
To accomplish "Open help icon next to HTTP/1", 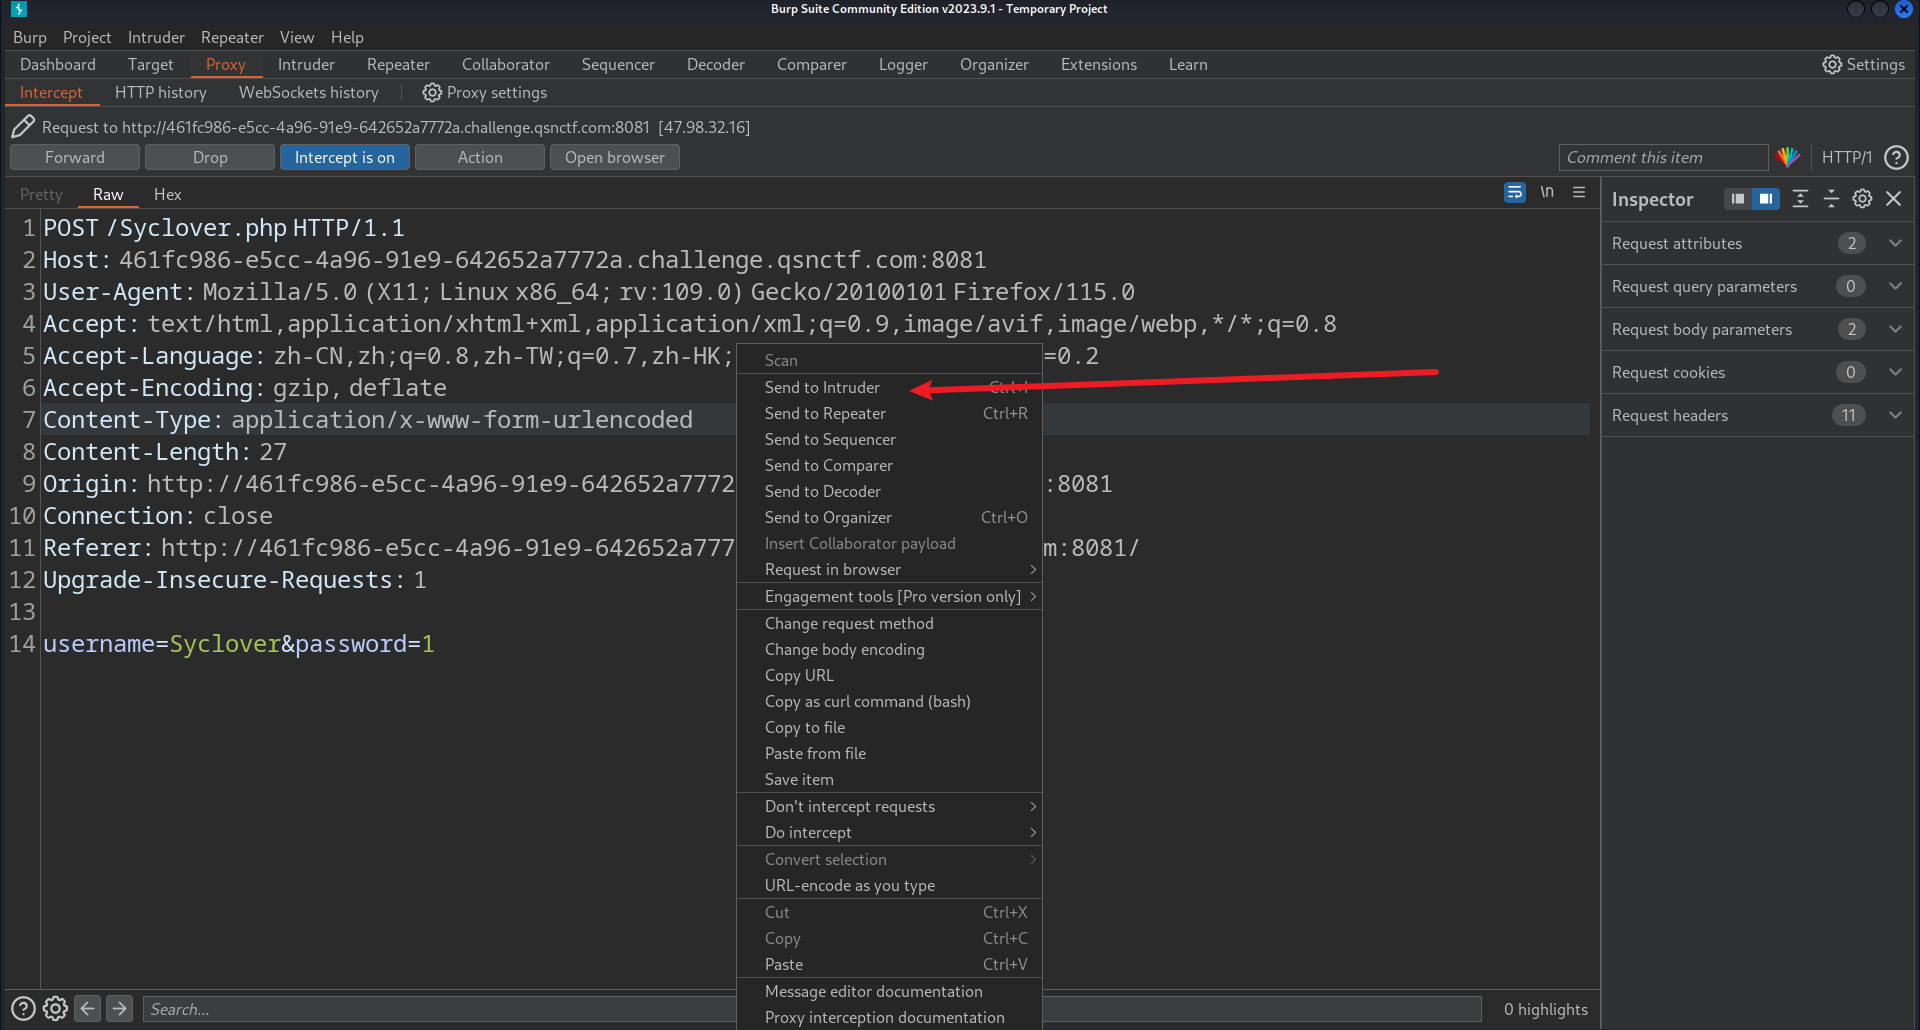I will (1896, 157).
